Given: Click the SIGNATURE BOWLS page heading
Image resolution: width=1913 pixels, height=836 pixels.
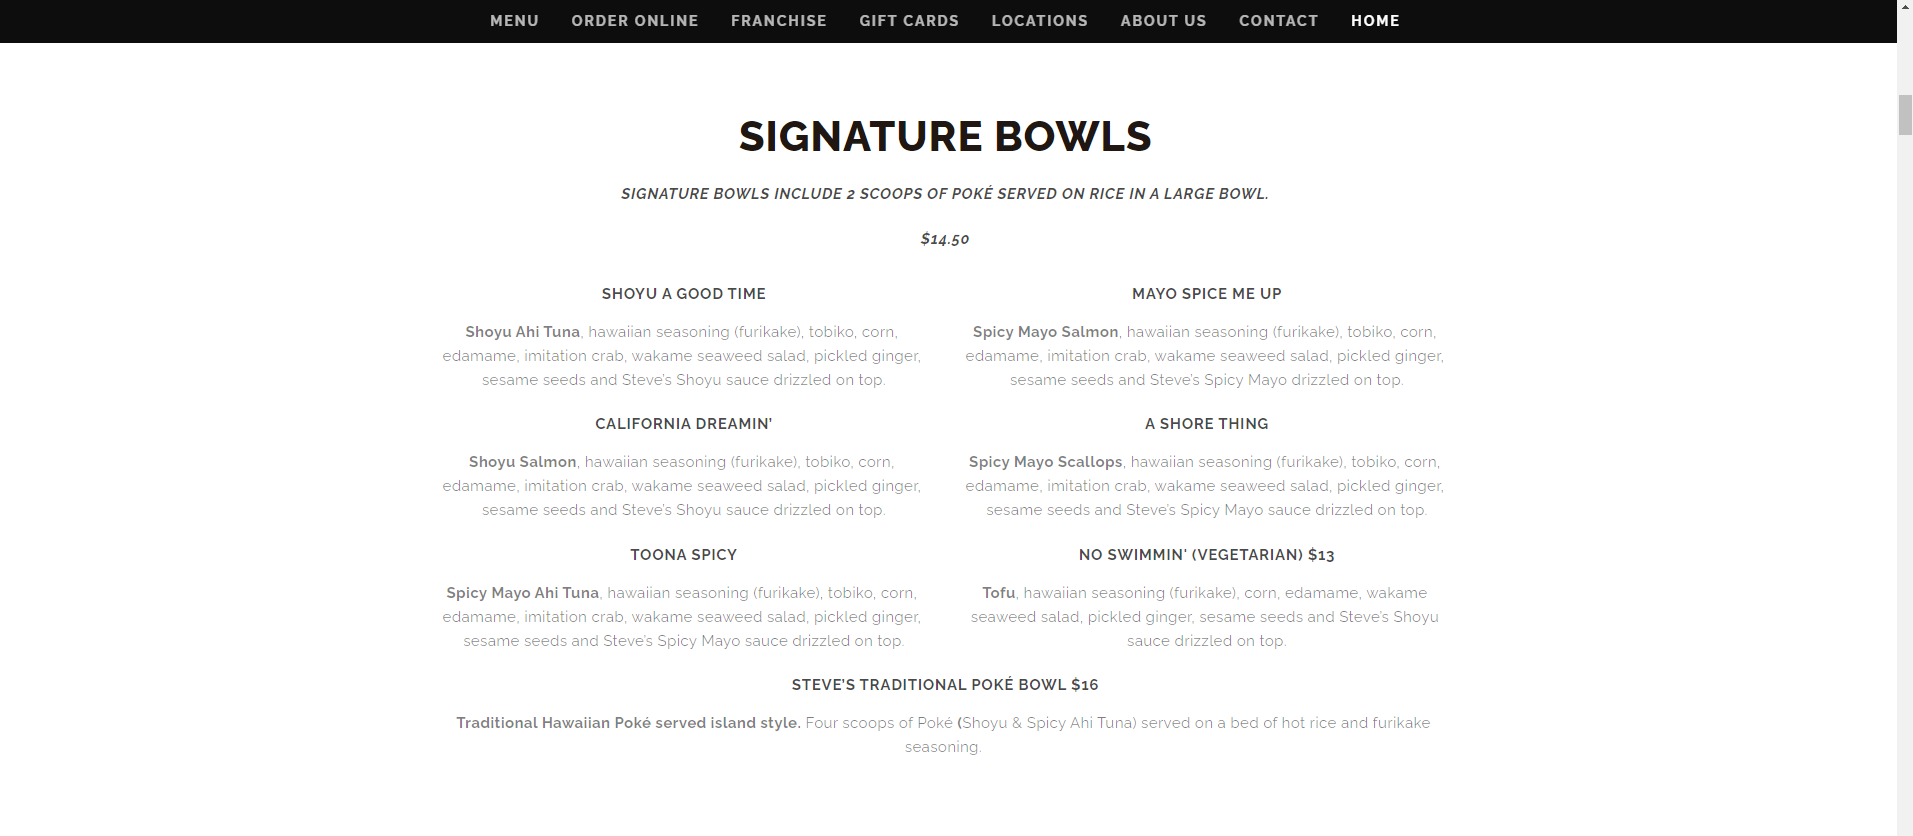Looking at the screenshot, I should [944, 137].
